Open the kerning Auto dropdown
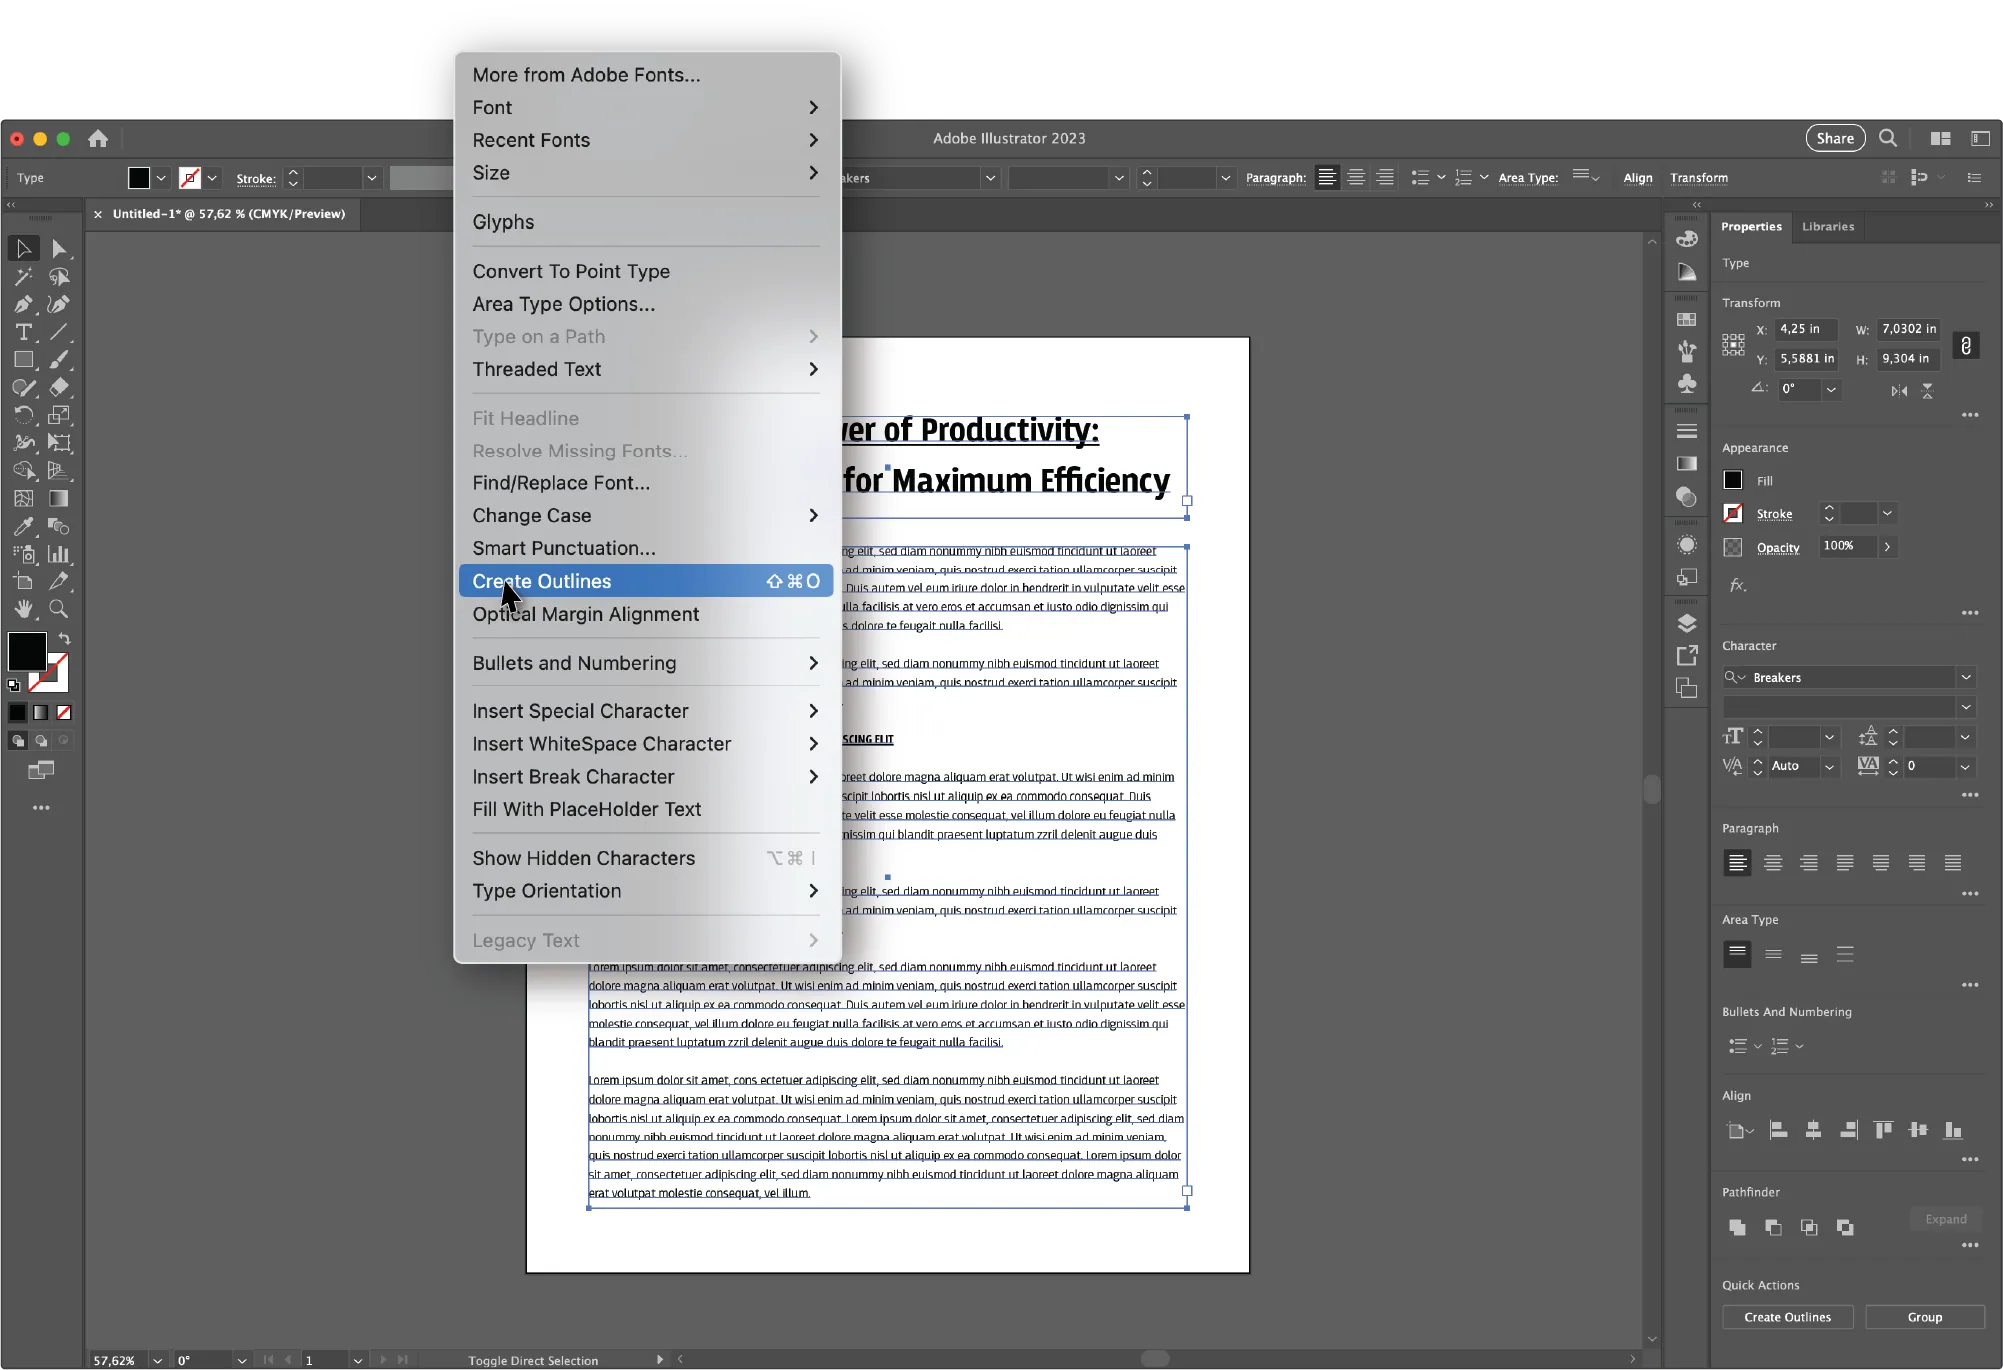This screenshot has height=1370, width=2003. pos(1829,766)
